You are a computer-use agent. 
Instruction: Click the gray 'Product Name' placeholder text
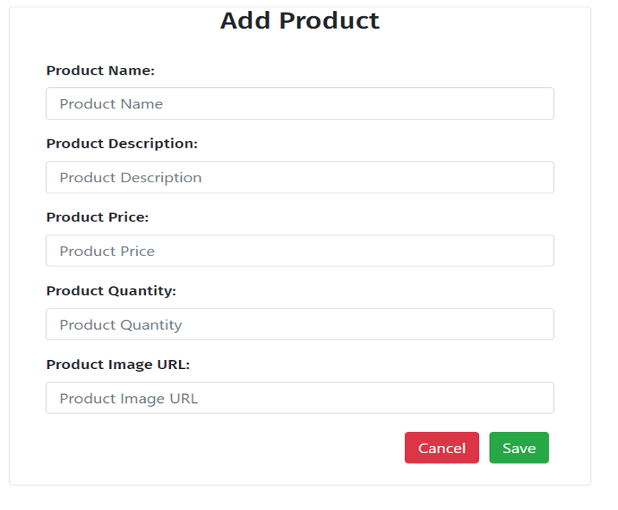pyautogui.click(x=111, y=104)
